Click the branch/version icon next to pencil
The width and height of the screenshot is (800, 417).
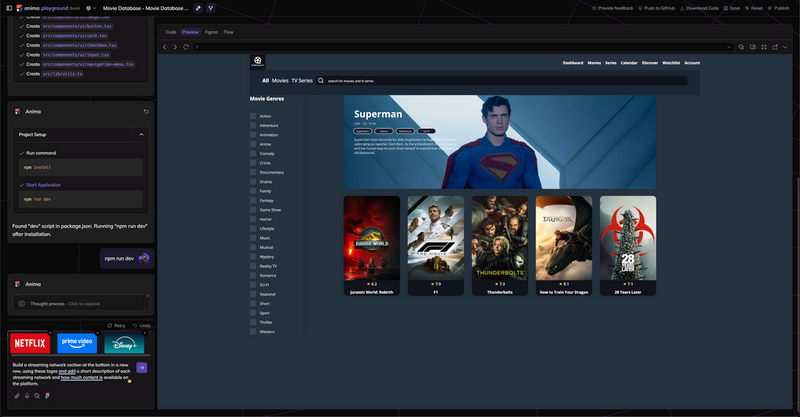click(x=210, y=8)
